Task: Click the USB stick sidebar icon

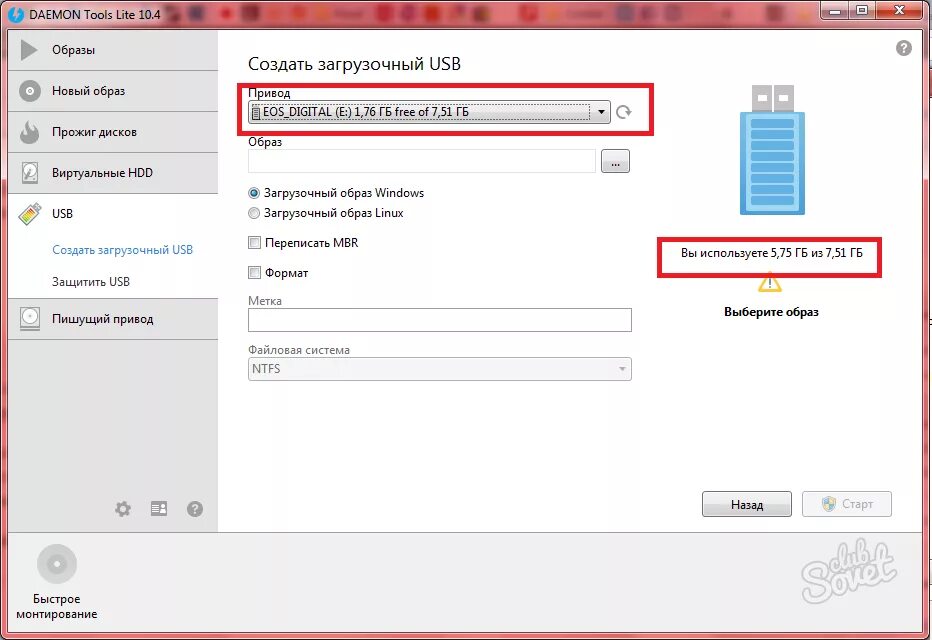Action: coord(30,214)
